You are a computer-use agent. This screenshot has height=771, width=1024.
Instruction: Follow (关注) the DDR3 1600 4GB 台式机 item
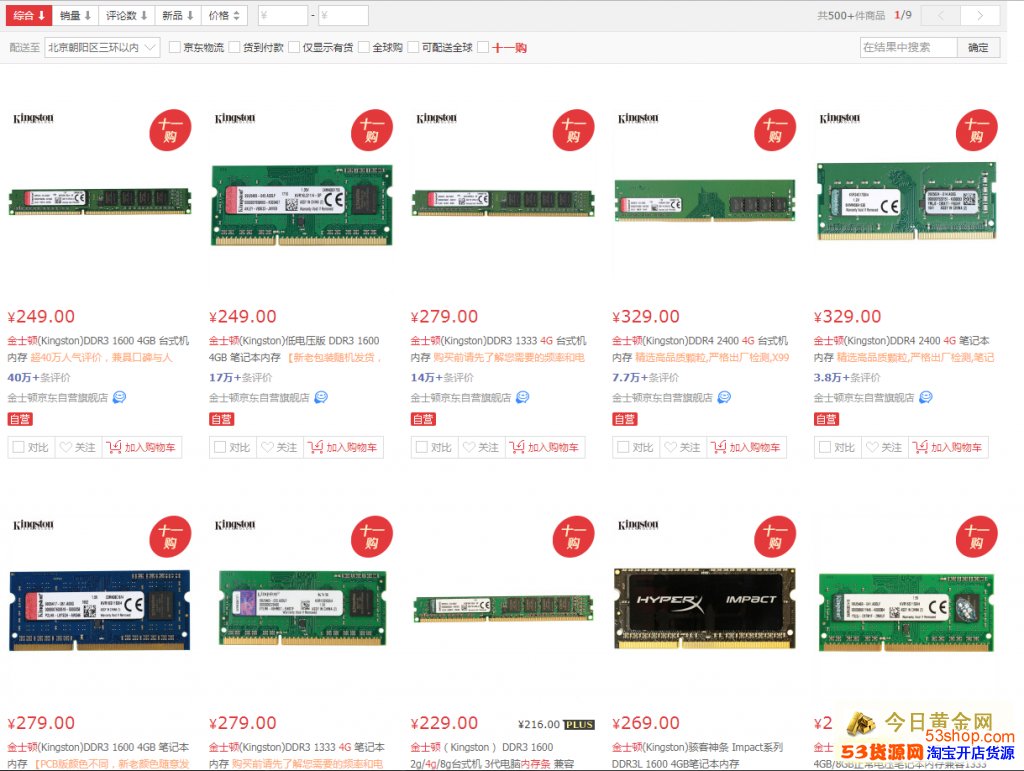pyautogui.click(x=78, y=447)
